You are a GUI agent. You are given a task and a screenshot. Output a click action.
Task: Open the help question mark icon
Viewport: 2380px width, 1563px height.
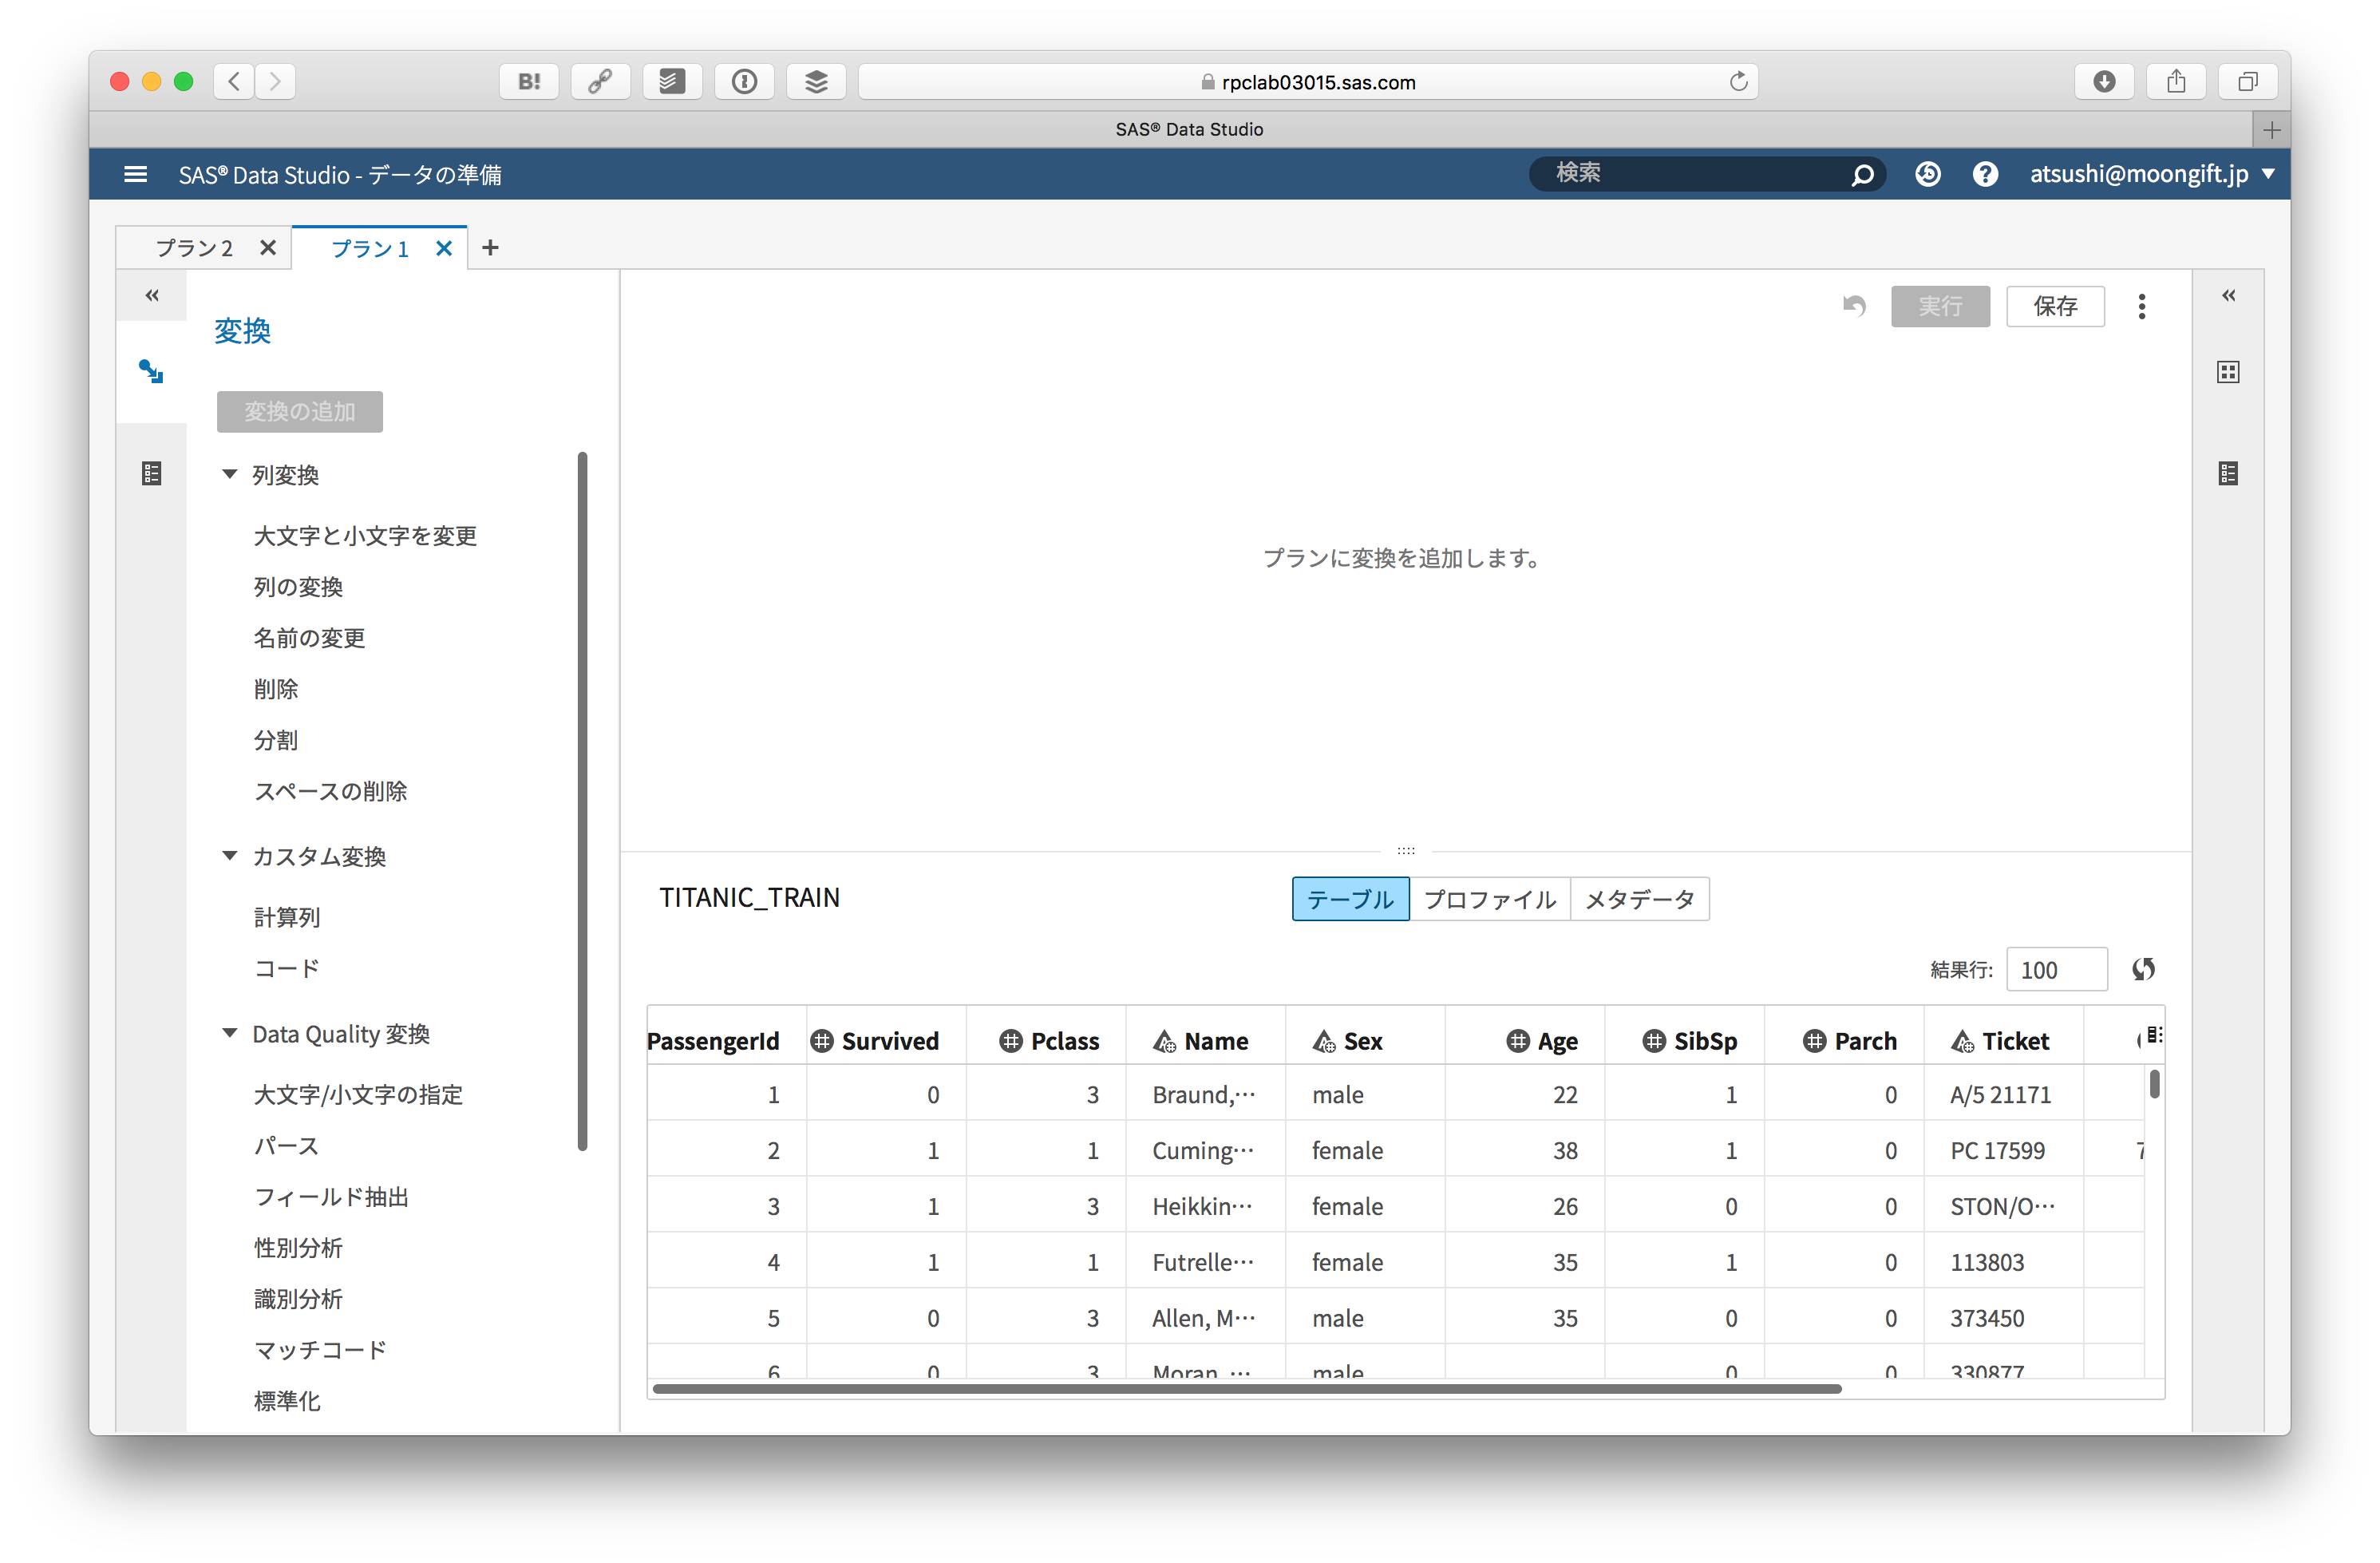click(x=1985, y=174)
